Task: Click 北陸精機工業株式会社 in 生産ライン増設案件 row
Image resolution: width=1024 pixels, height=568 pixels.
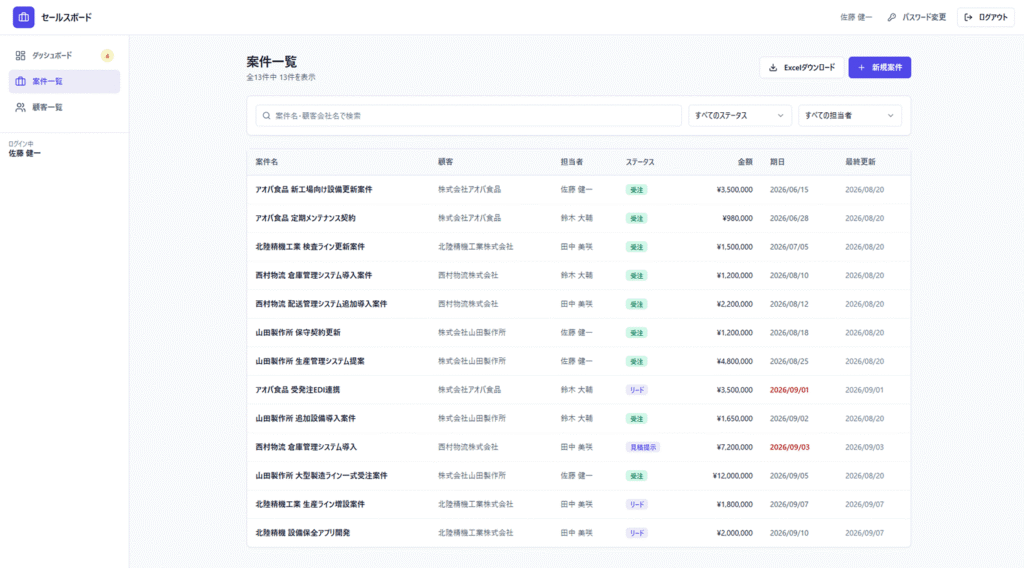Action: 475,505
